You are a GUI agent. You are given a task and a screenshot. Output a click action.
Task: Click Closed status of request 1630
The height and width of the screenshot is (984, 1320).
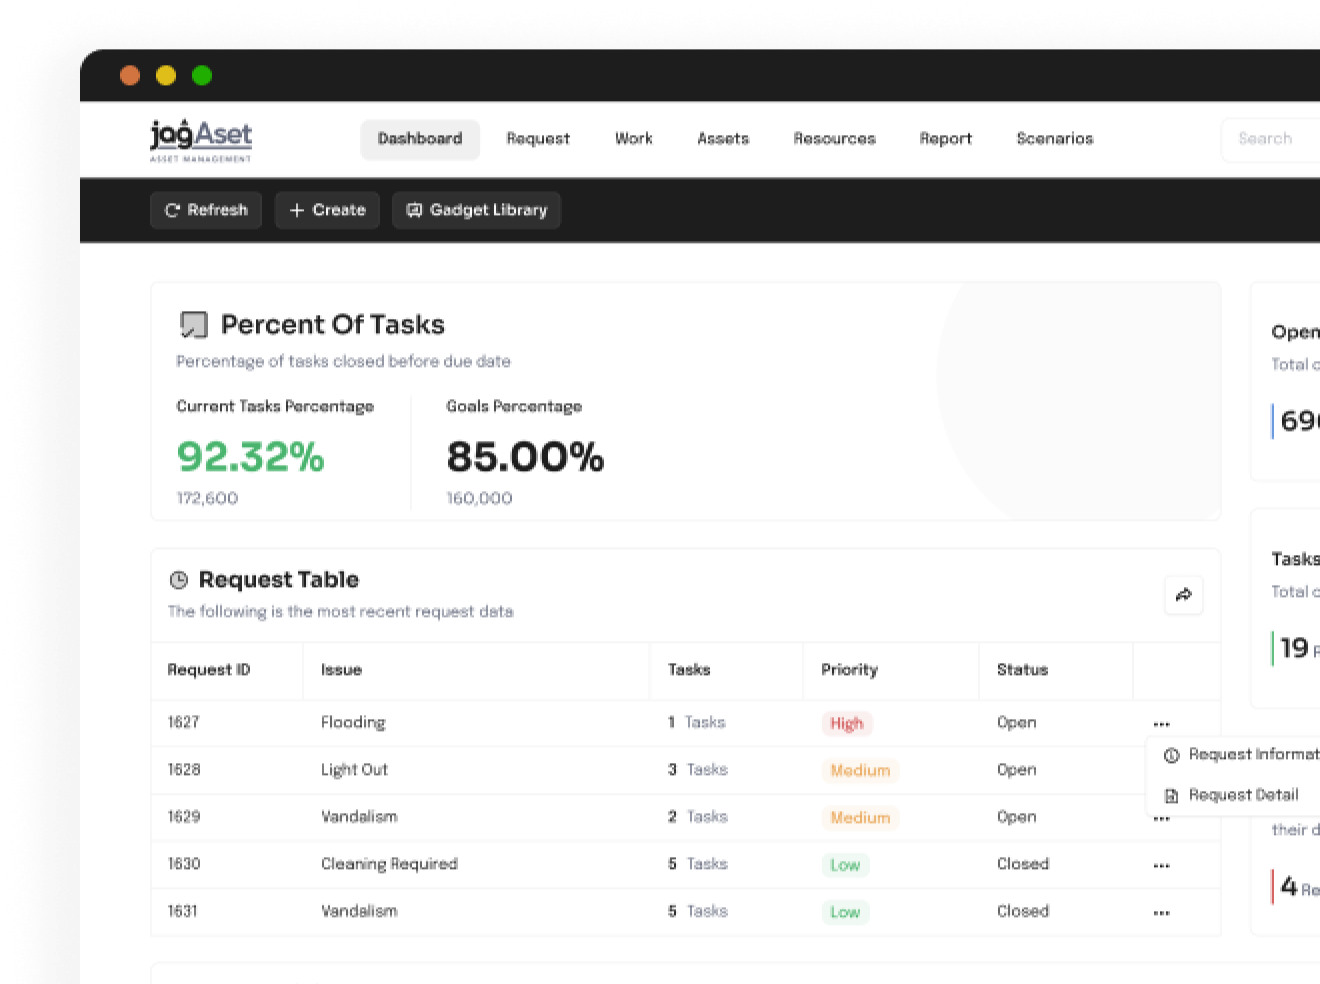(1023, 863)
